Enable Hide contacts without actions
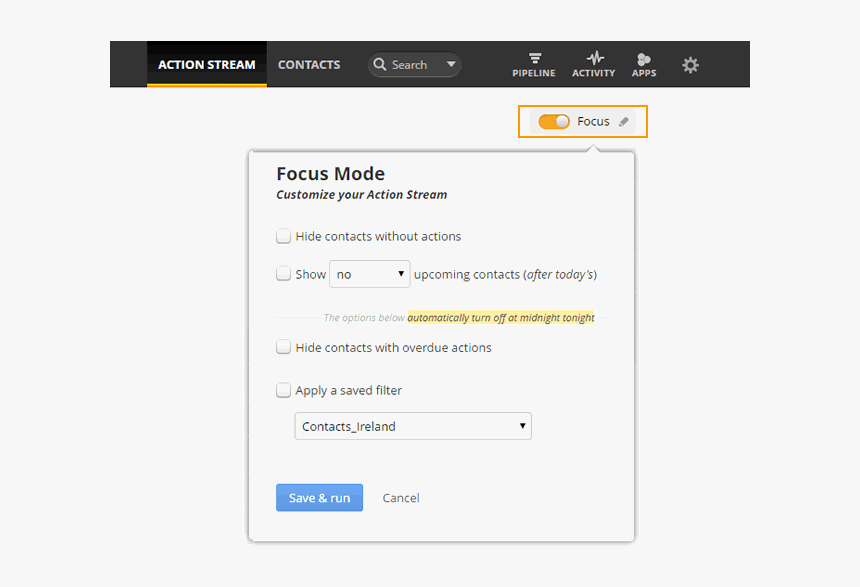Image resolution: width=860 pixels, height=587 pixels. [284, 237]
